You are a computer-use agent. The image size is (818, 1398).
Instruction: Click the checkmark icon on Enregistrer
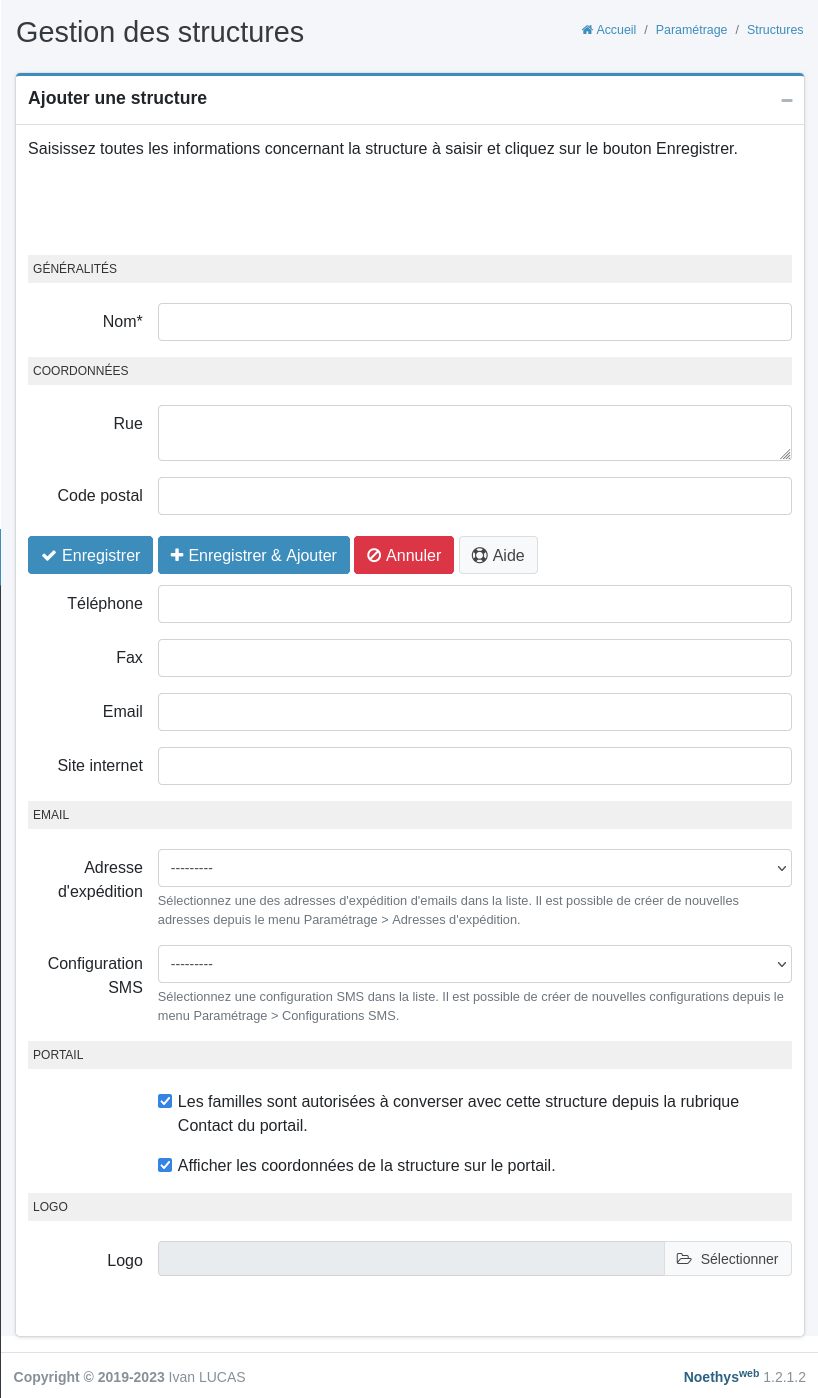coord(48,555)
